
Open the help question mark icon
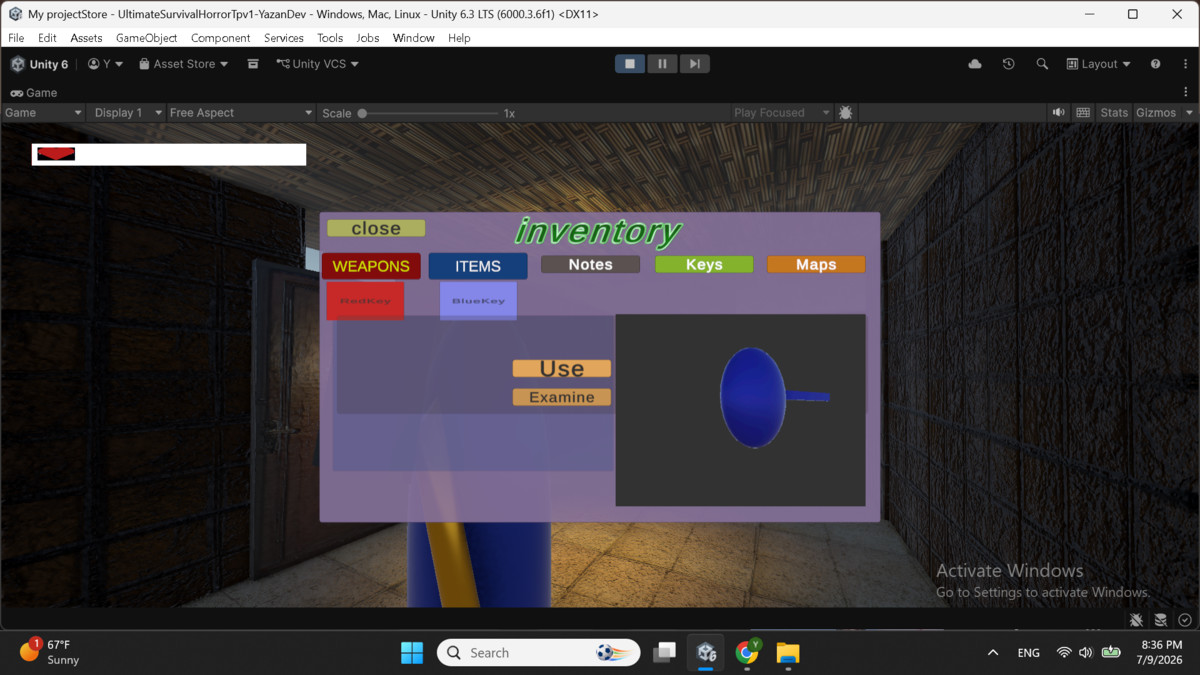coord(1155,64)
